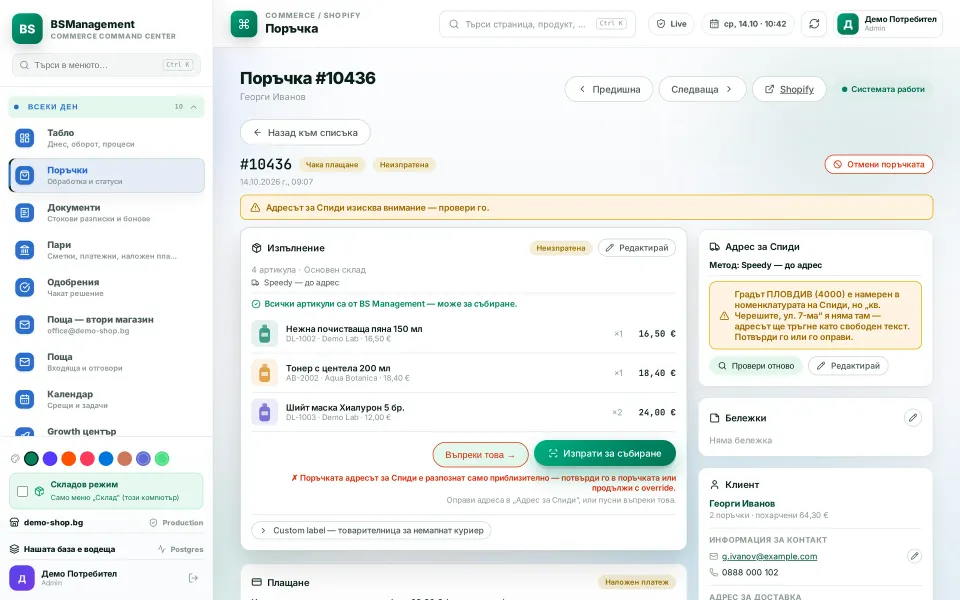960x600 pixels.
Task: Go to Одобрения section
Action: pos(107,287)
